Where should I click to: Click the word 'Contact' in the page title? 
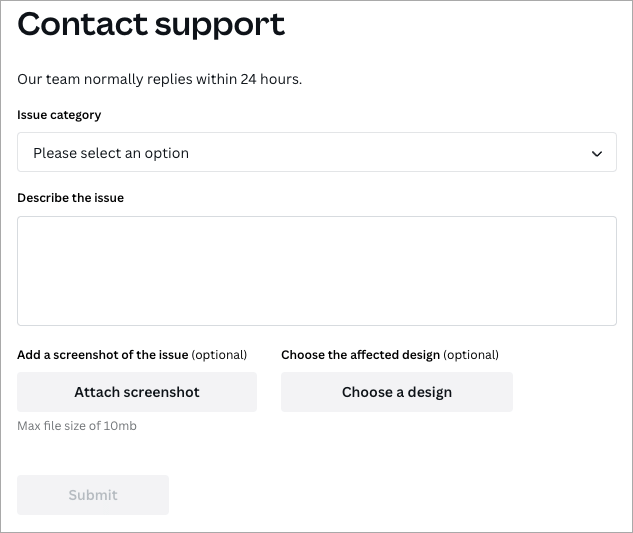[x=79, y=24]
